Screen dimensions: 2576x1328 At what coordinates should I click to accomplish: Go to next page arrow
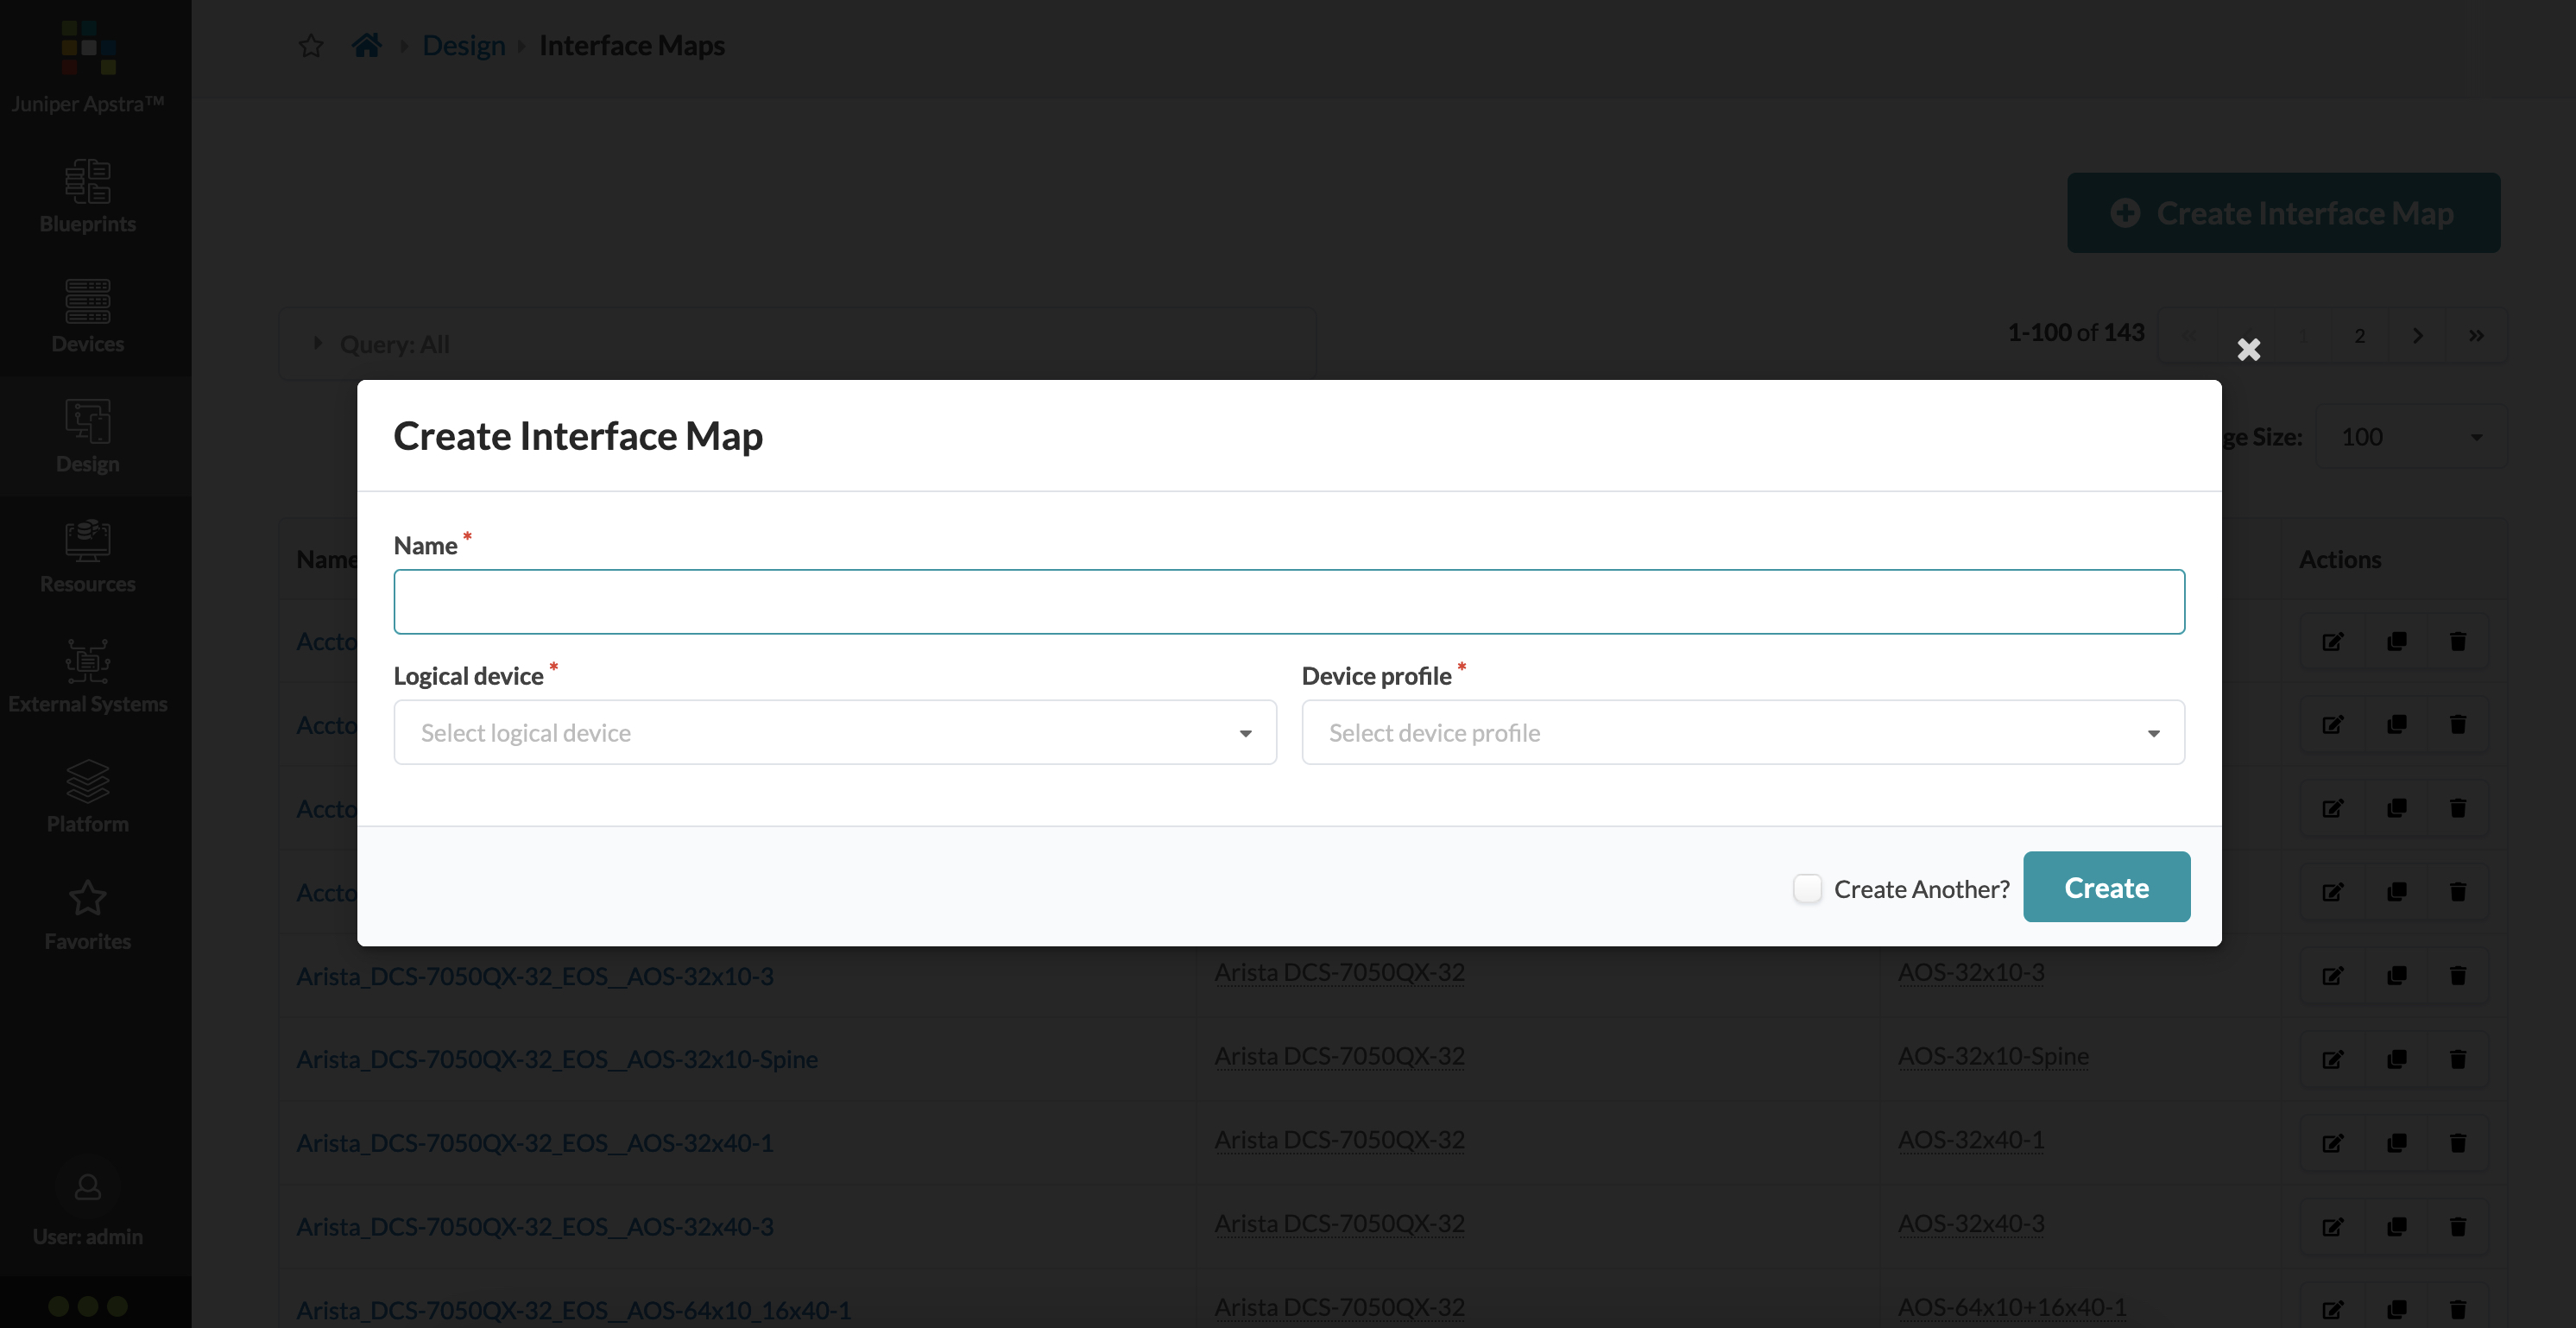click(2417, 335)
